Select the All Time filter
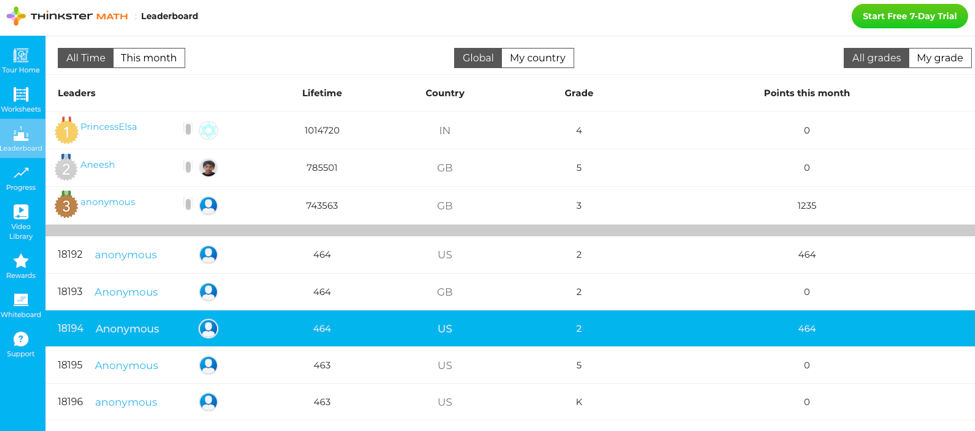 [x=86, y=58]
